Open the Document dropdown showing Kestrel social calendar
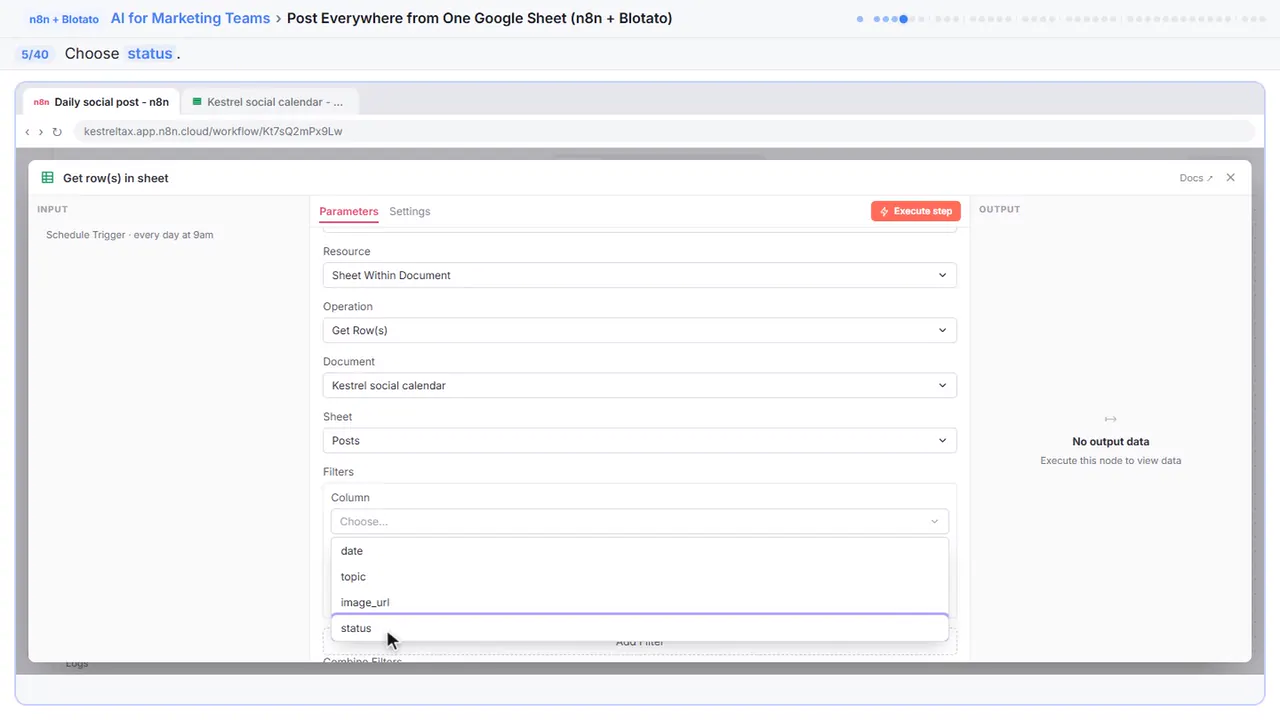The width and height of the screenshot is (1280, 720). pyautogui.click(x=639, y=385)
